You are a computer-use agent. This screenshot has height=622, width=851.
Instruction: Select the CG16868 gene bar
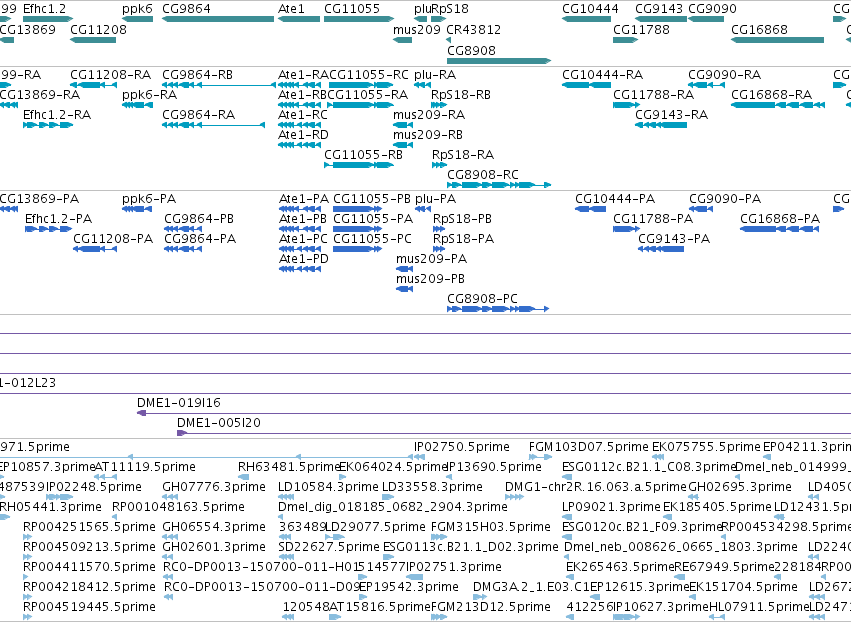click(x=778, y=40)
